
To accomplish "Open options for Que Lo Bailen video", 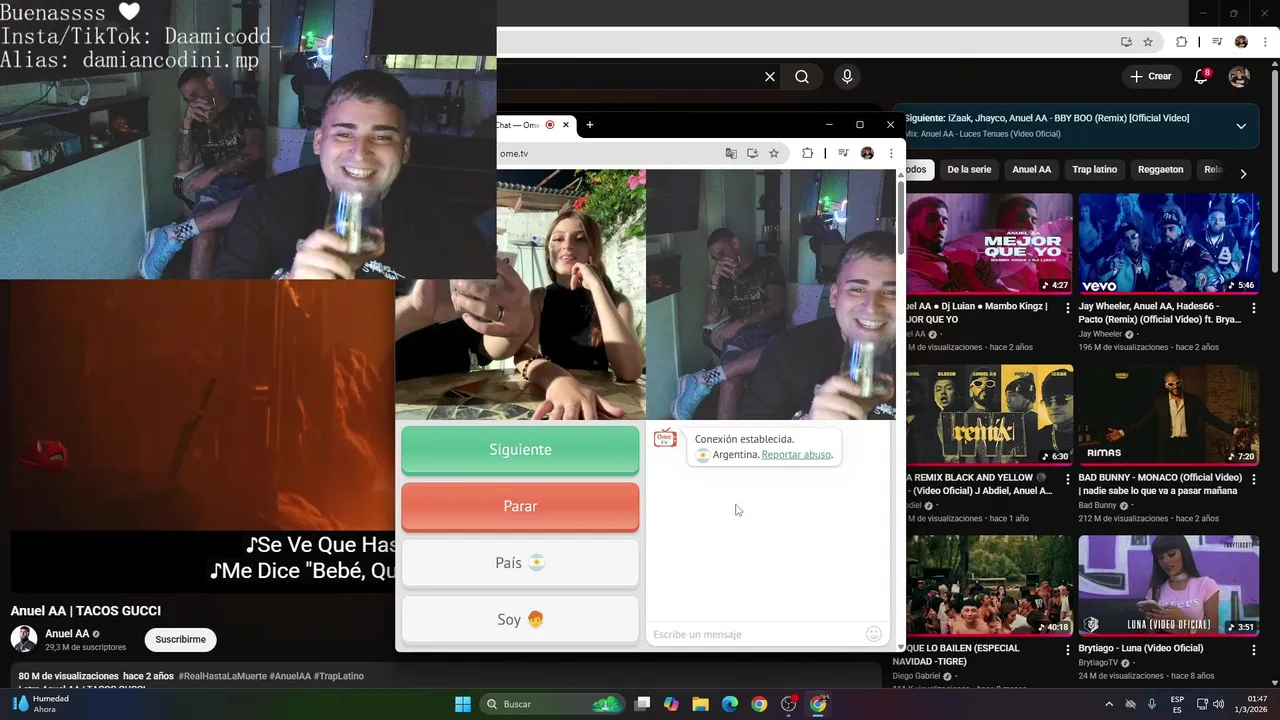I will click(1067, 650).
